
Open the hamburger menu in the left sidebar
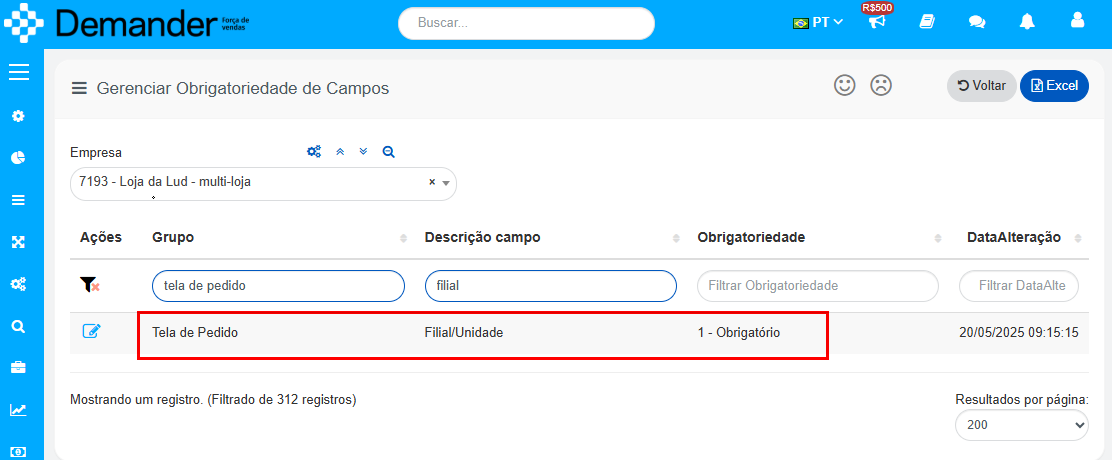(x=19, y=72)
